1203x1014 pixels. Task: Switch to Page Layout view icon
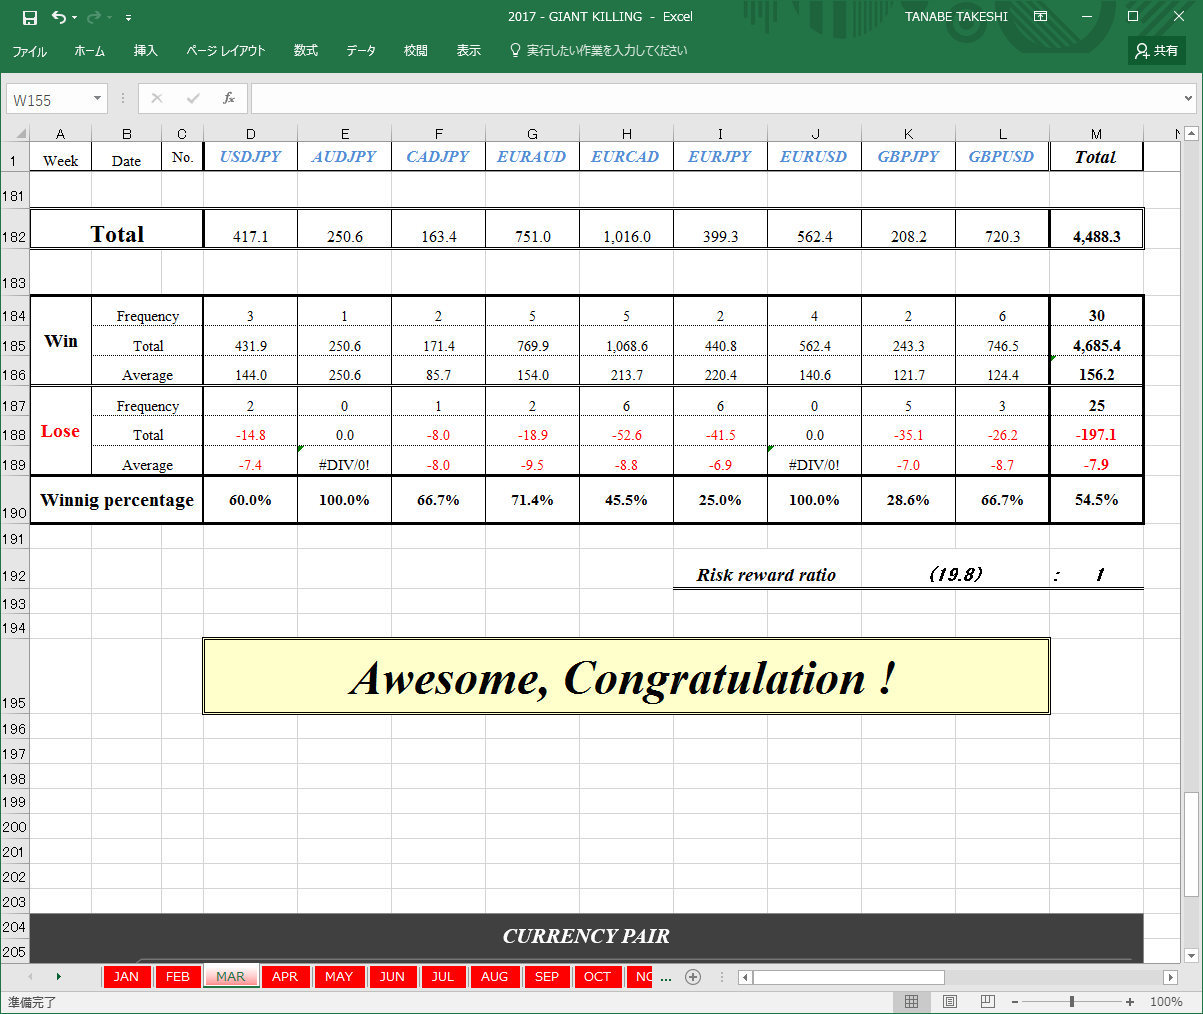[950, 1001]
